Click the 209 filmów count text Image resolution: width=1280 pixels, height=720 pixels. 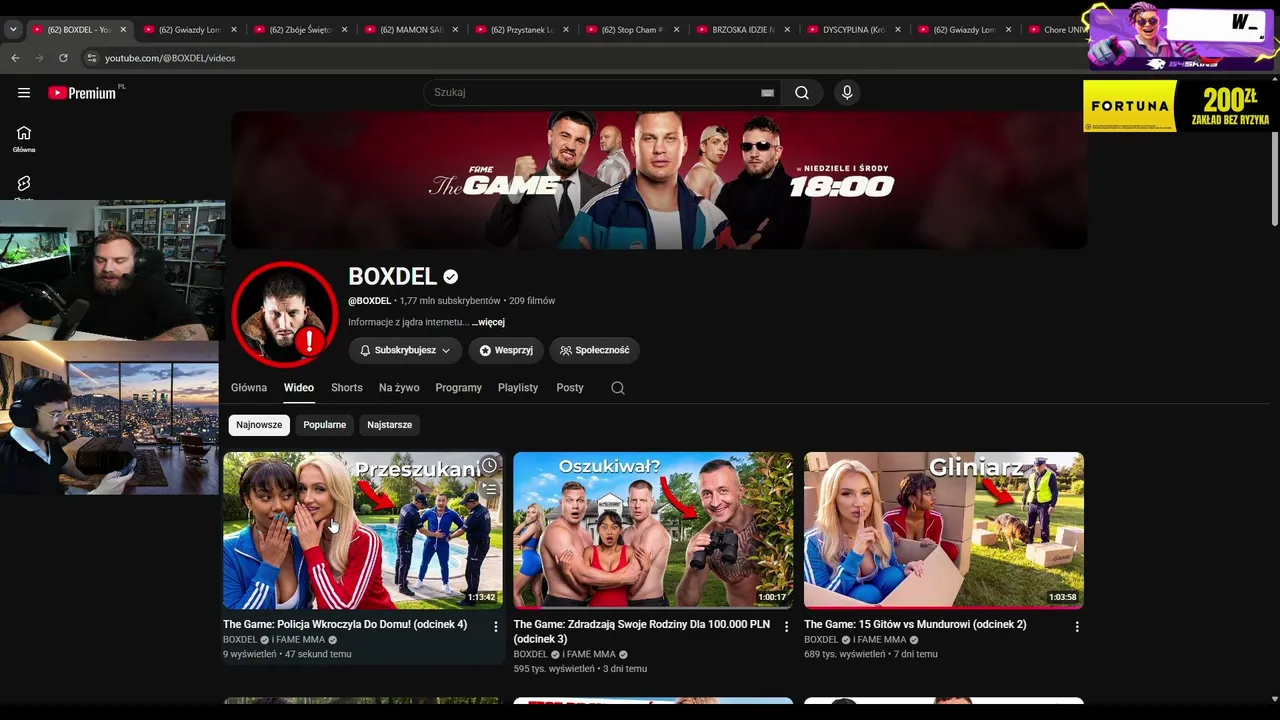532,301
